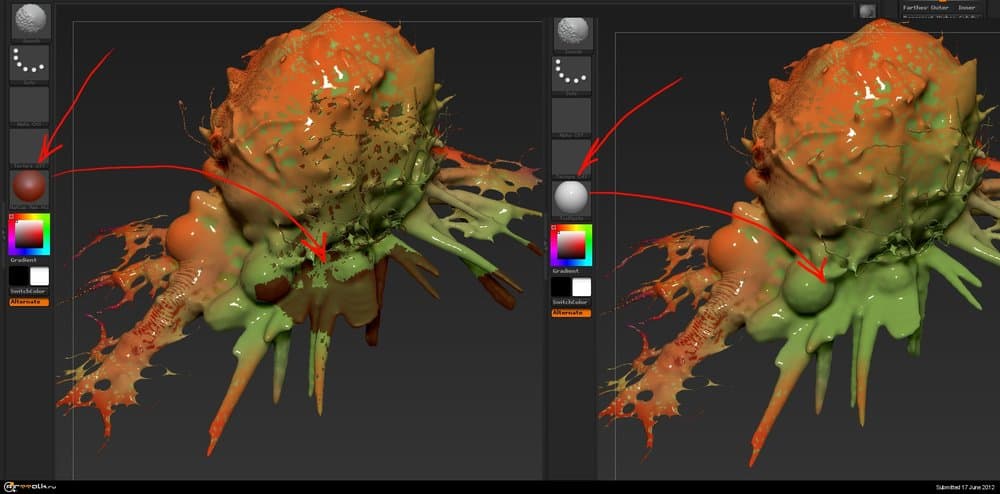Enable Gradient under the left color picker

(x=24, y=259)
